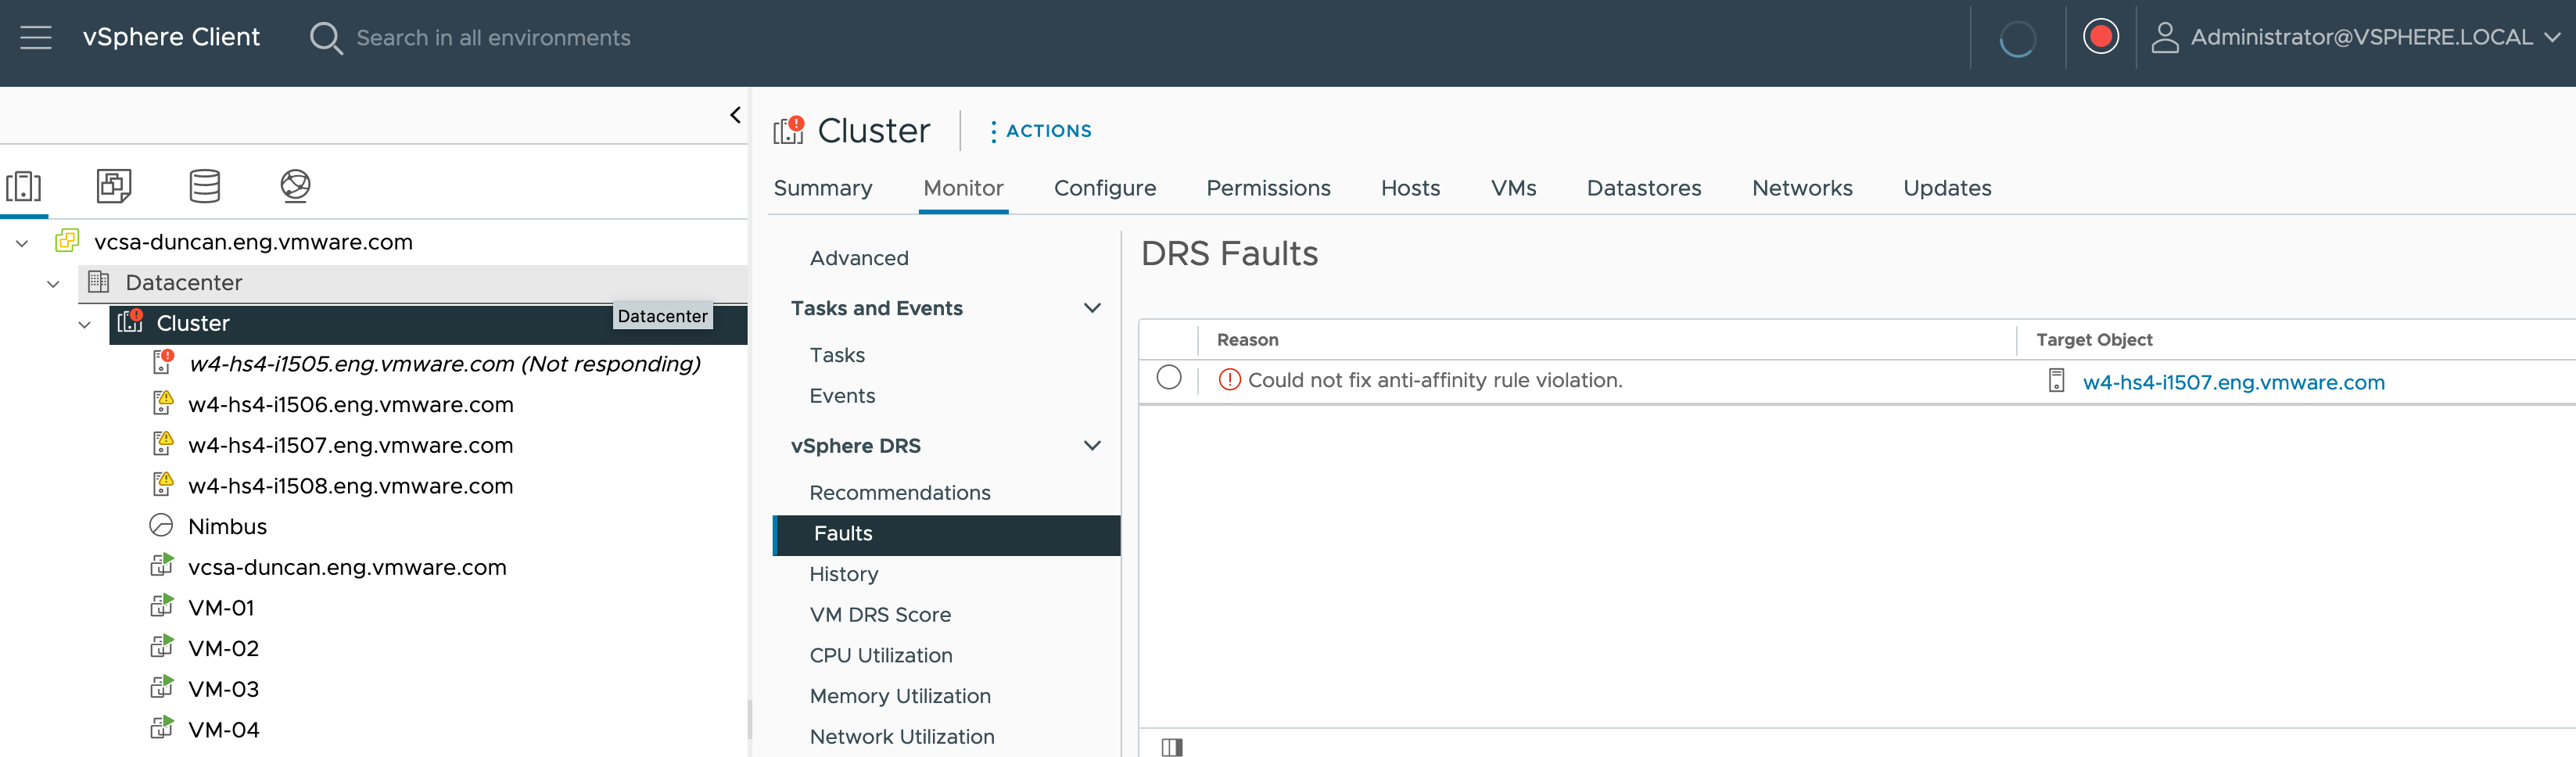Open the Datastores tab
Image resolution: width=2576 pixels, height=757 pixels.
pyautogui.click(x=1644, y=188)
